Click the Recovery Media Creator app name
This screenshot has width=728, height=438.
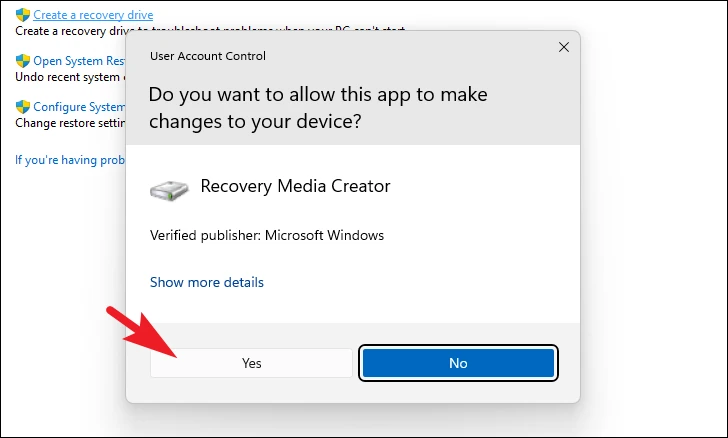click(x=295, y=186)
